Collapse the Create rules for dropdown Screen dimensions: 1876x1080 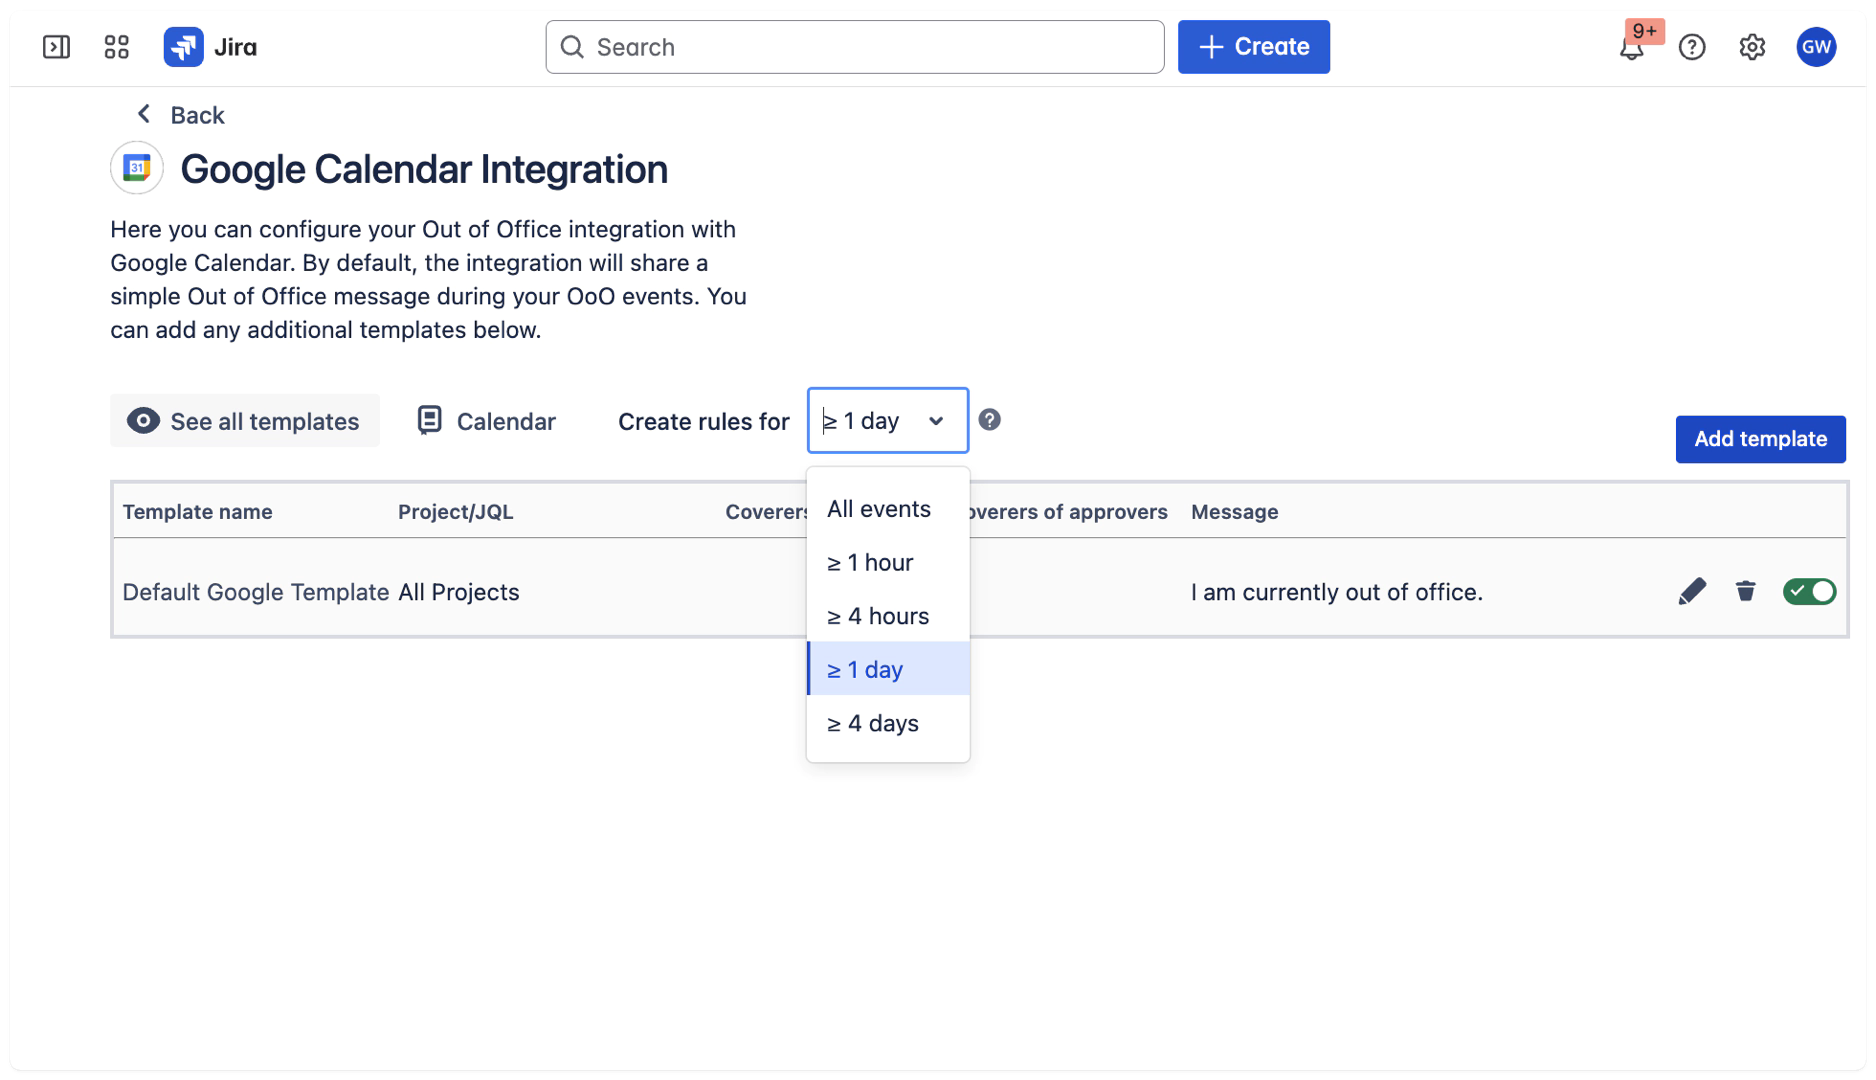pos(887,421)
